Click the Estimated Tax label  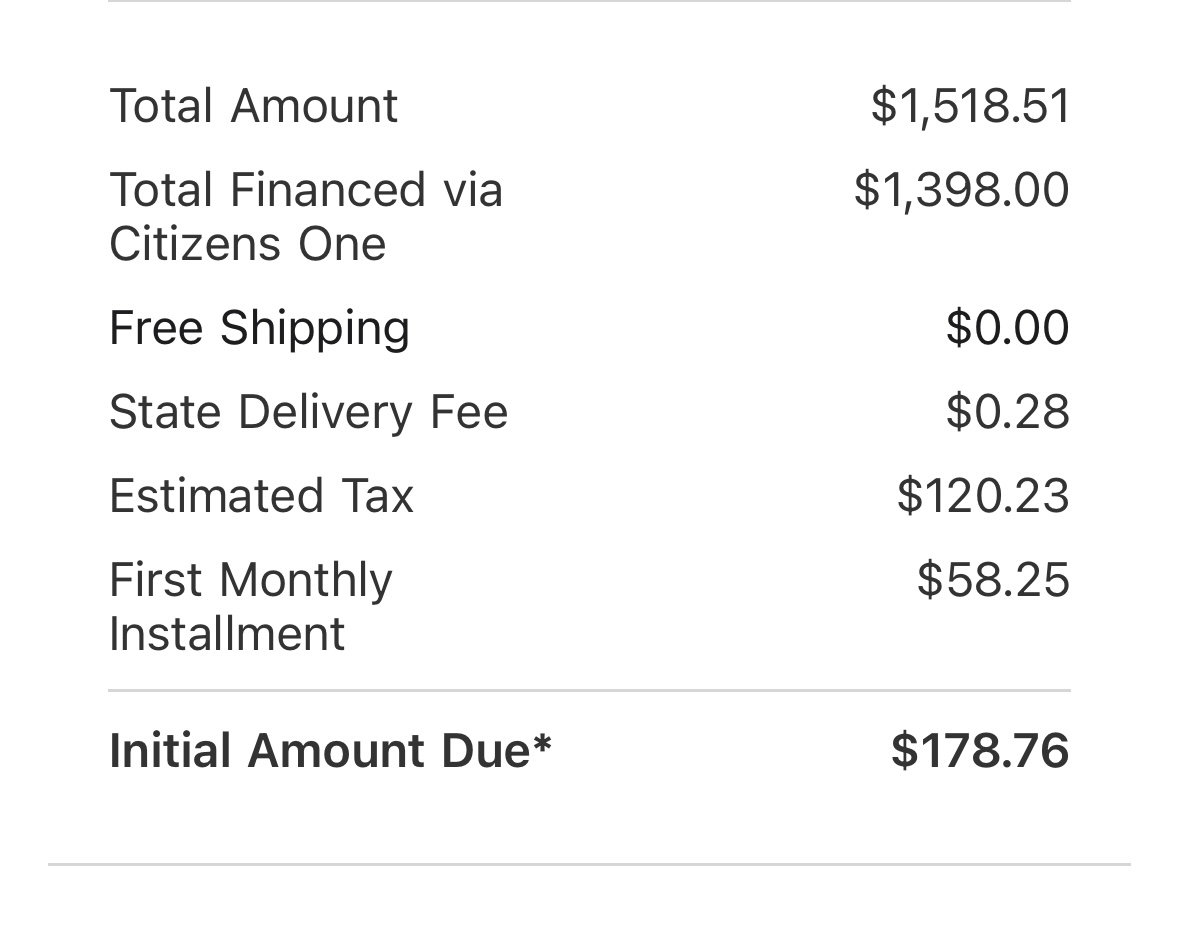pos(262,496)
